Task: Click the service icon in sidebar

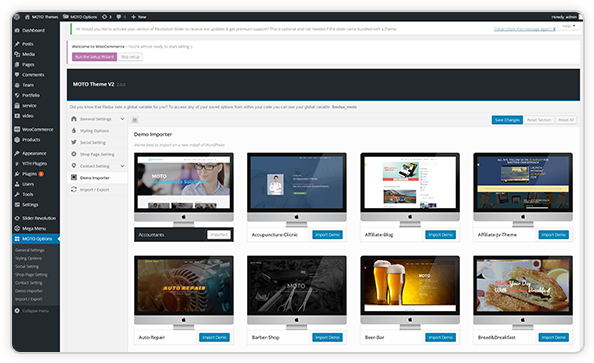Action: click(x=17, y=105)
